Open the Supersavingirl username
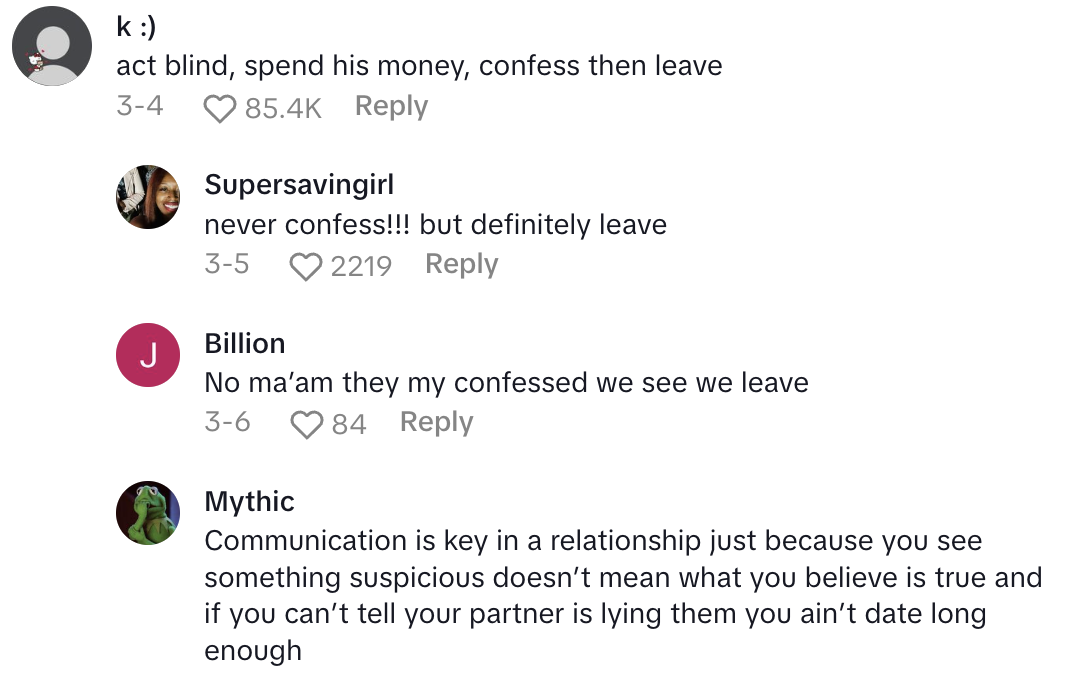 point(299,185)
